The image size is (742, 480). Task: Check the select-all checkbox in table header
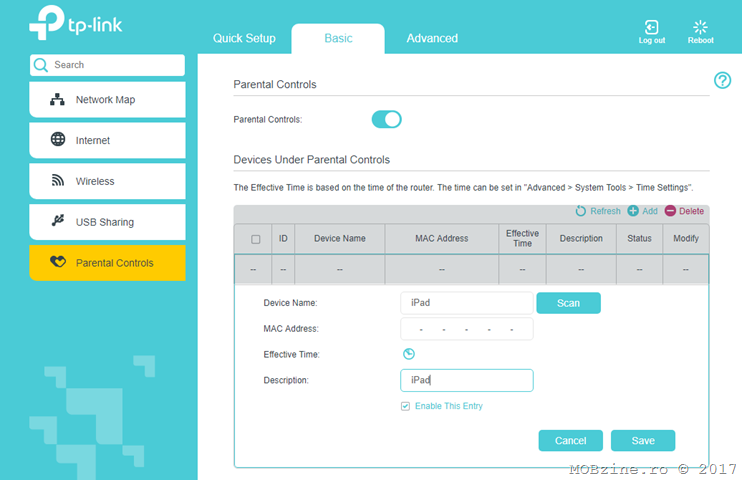tap(255, 239)
